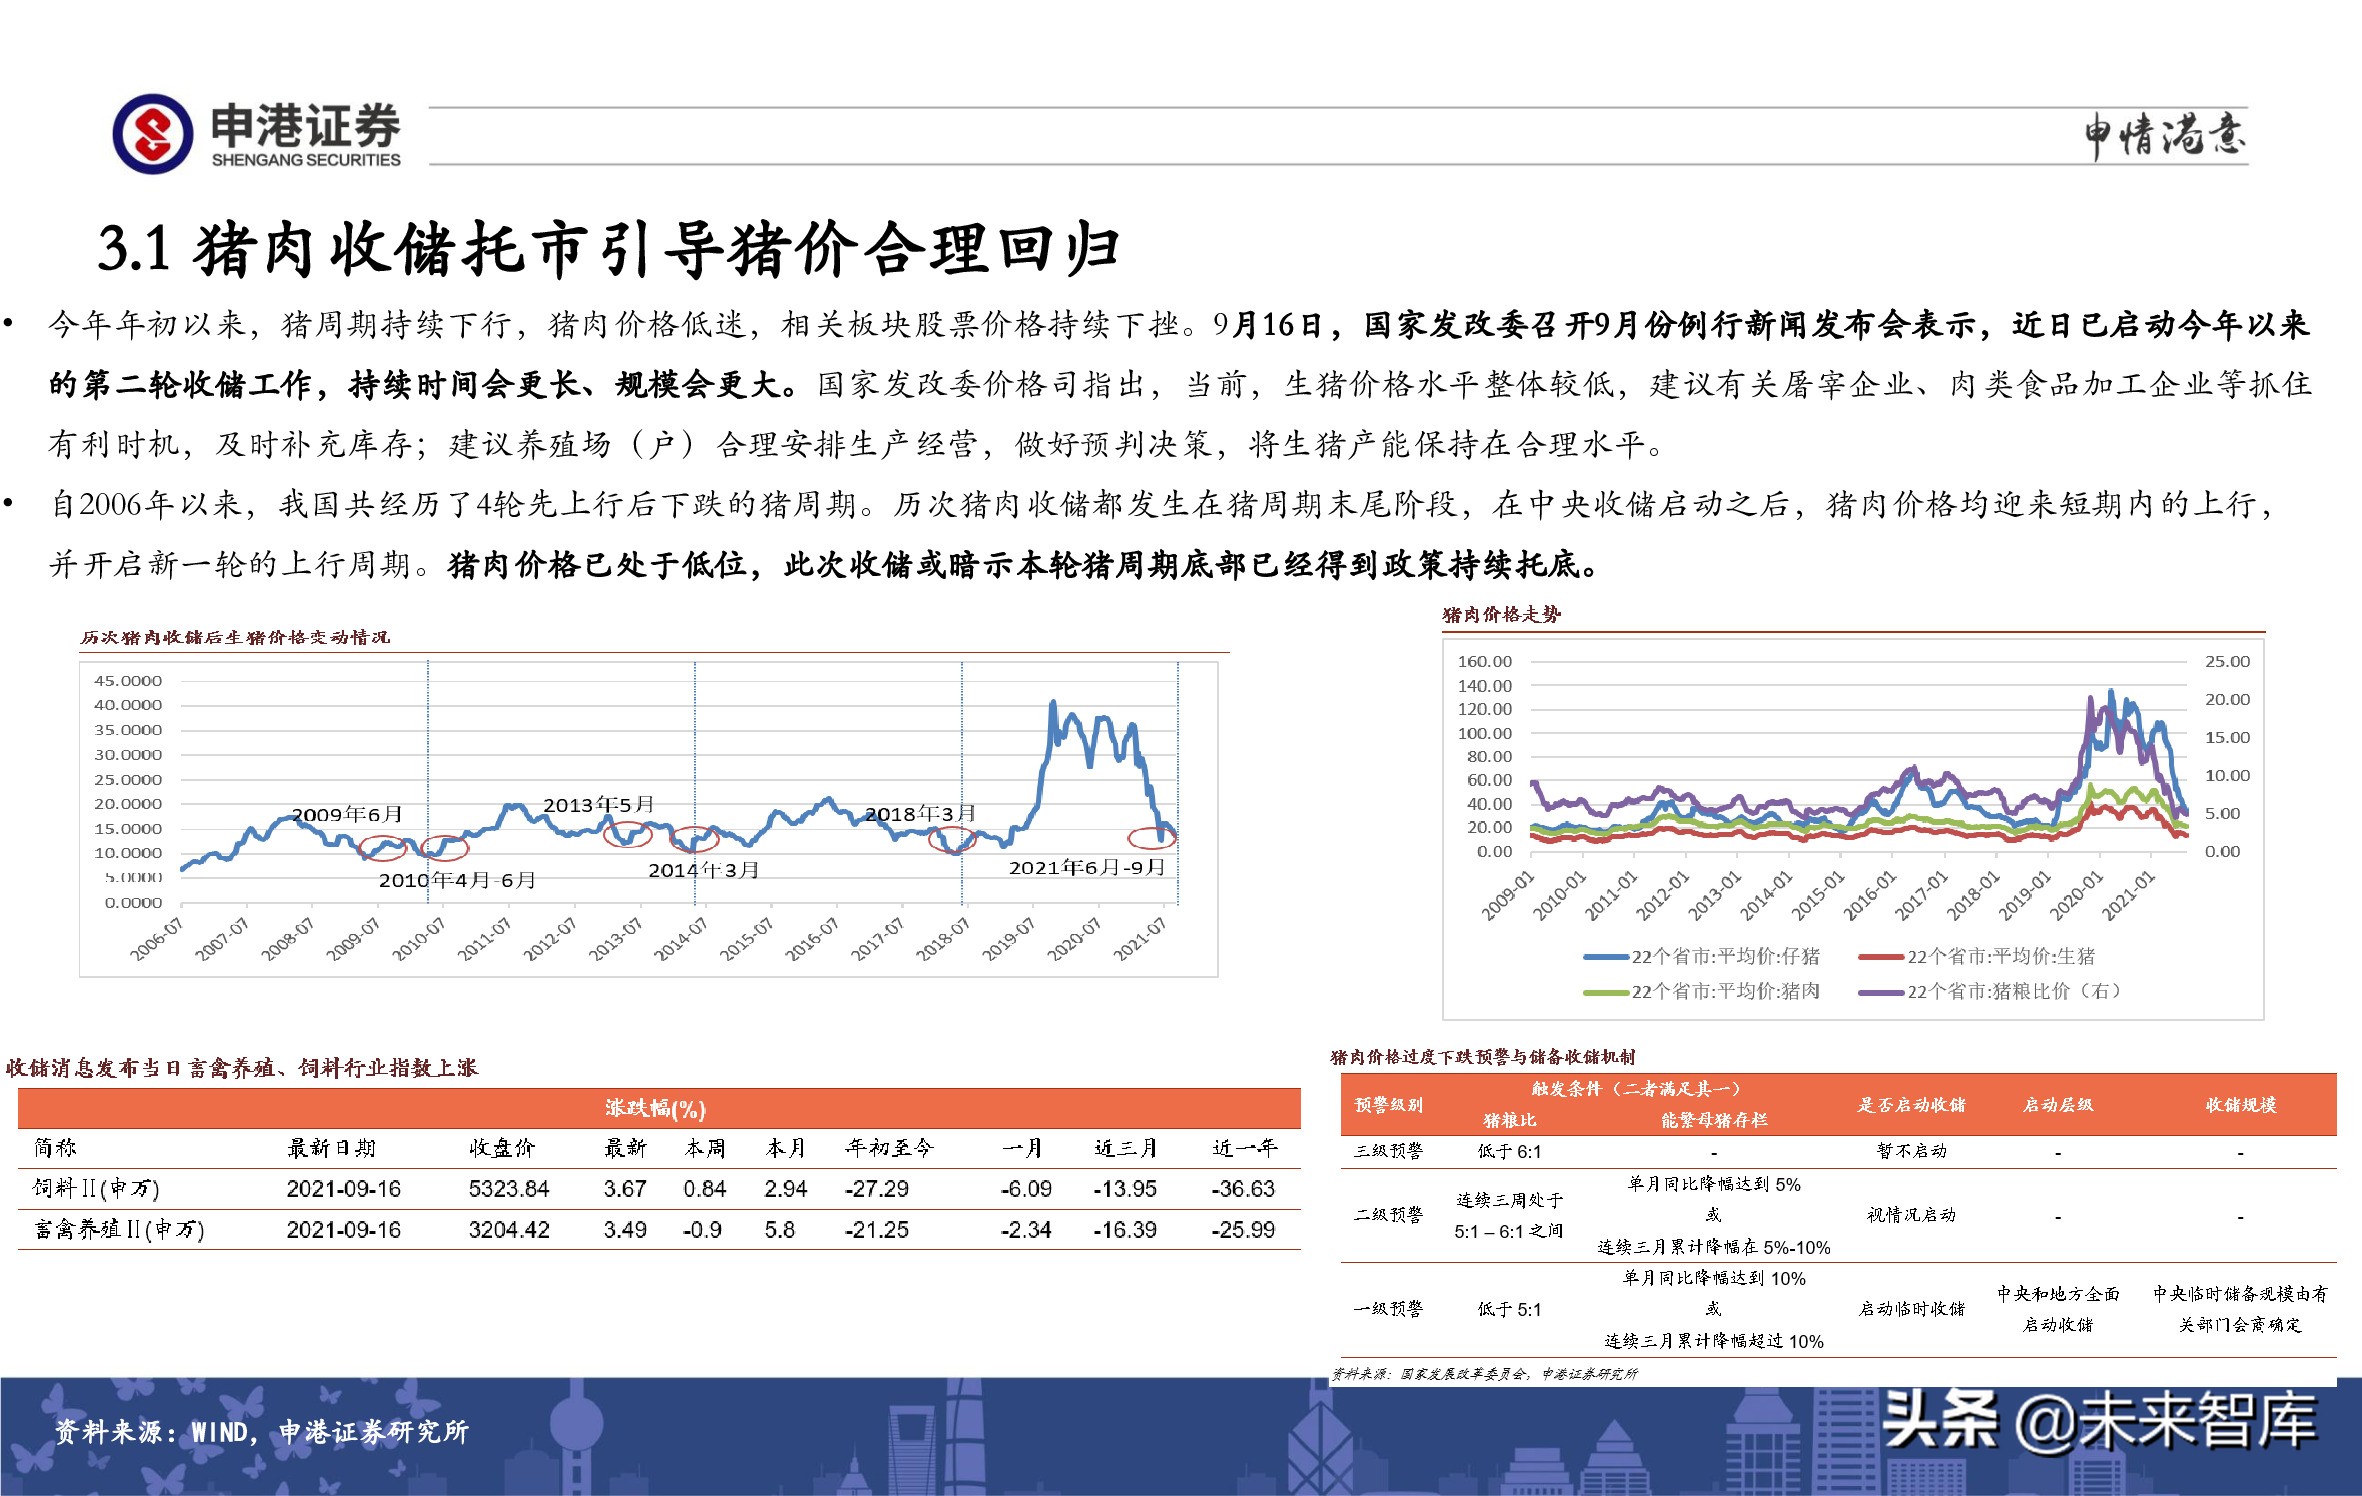
Task: Click the year-to-date value -27.29
Action: pos(876,1189)
